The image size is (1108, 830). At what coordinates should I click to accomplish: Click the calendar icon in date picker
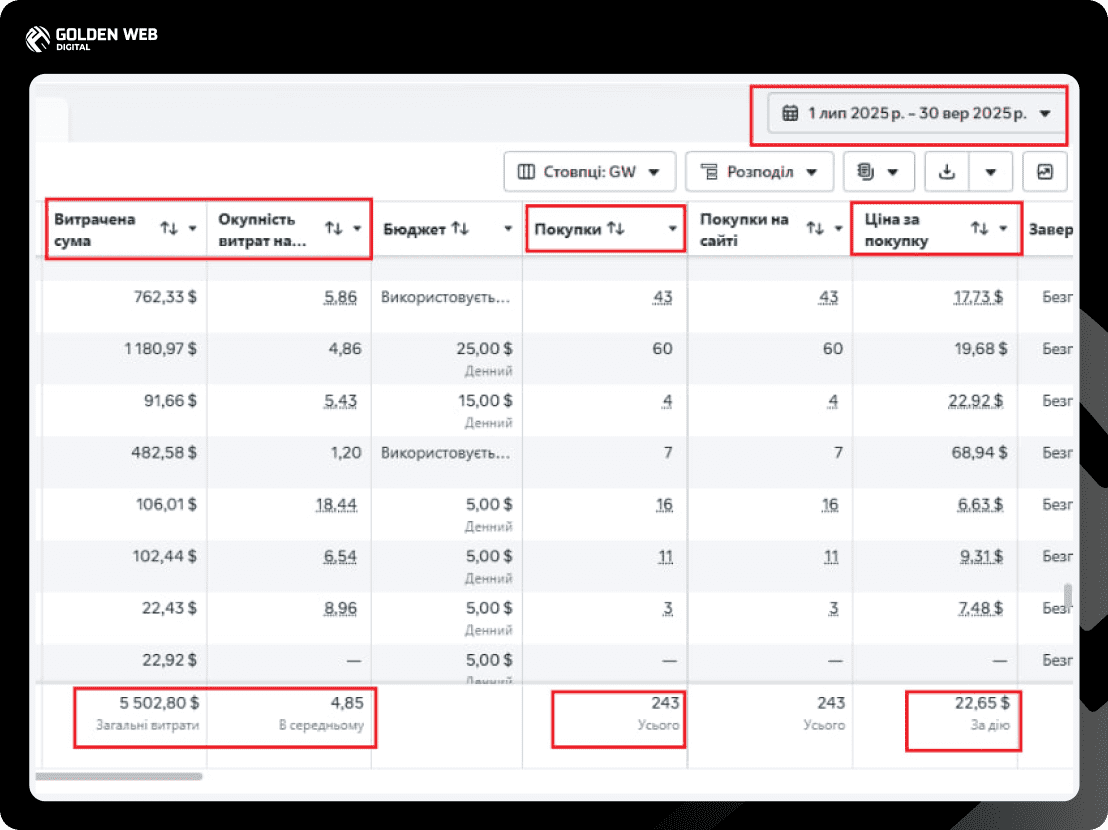coord(790,113)
